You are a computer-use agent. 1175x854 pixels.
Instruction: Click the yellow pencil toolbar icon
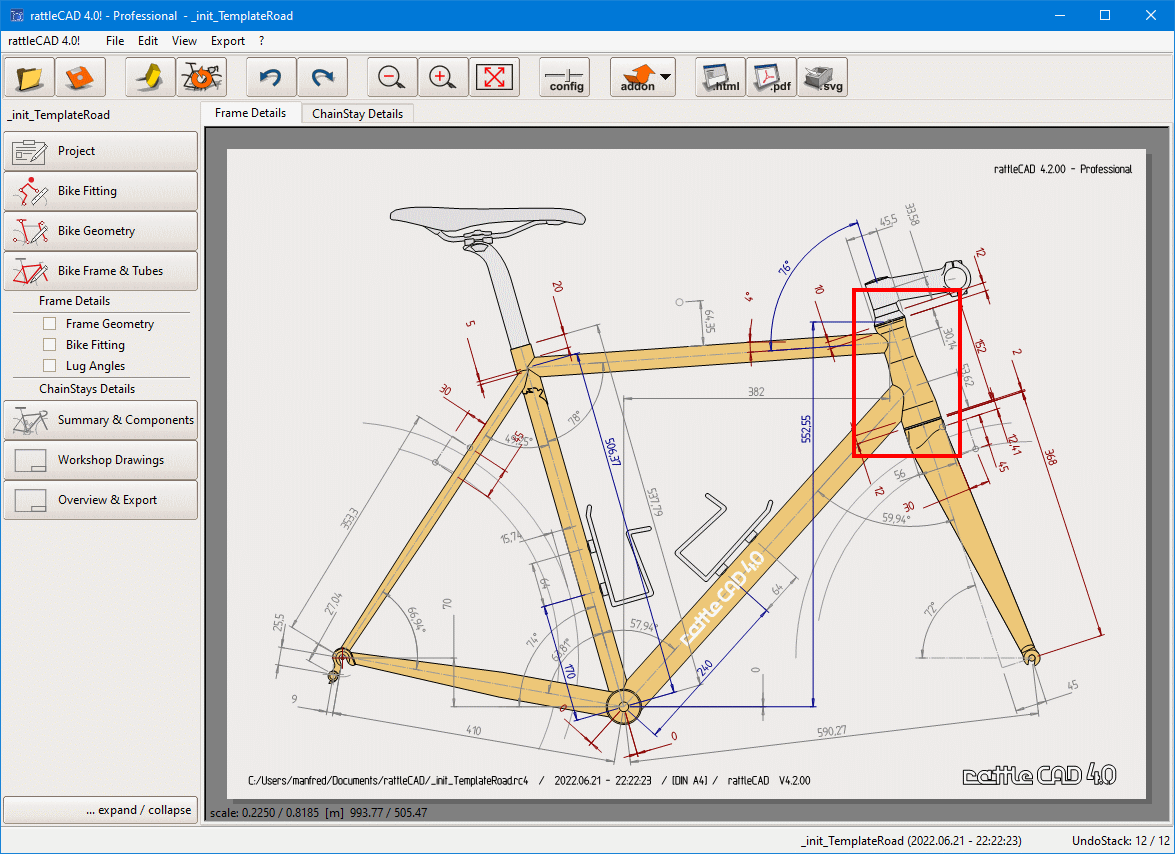(150, 77)
